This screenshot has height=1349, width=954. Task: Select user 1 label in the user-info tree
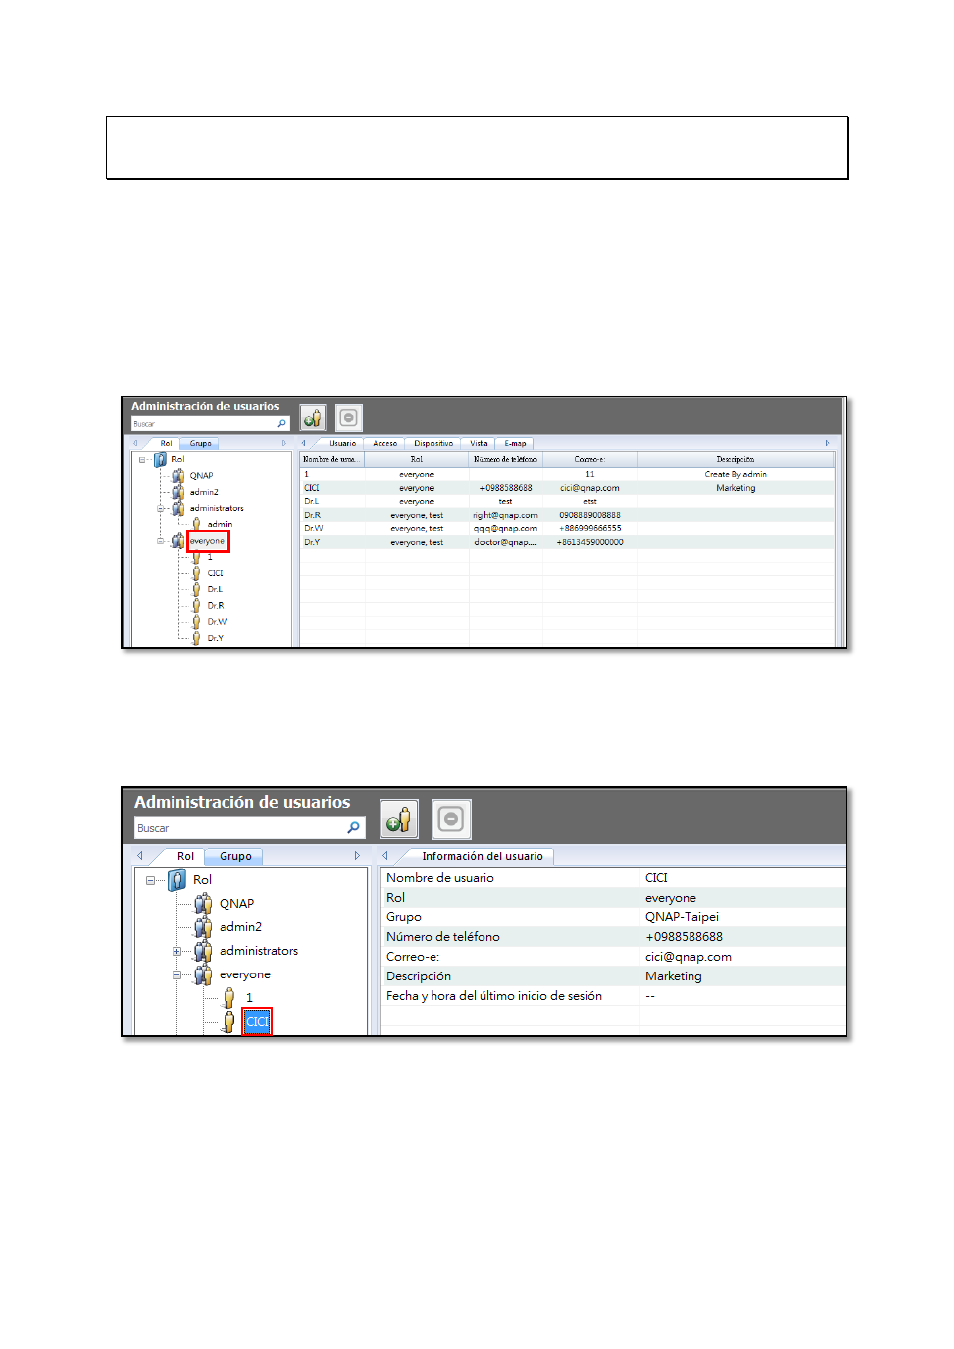click(249, 998)
